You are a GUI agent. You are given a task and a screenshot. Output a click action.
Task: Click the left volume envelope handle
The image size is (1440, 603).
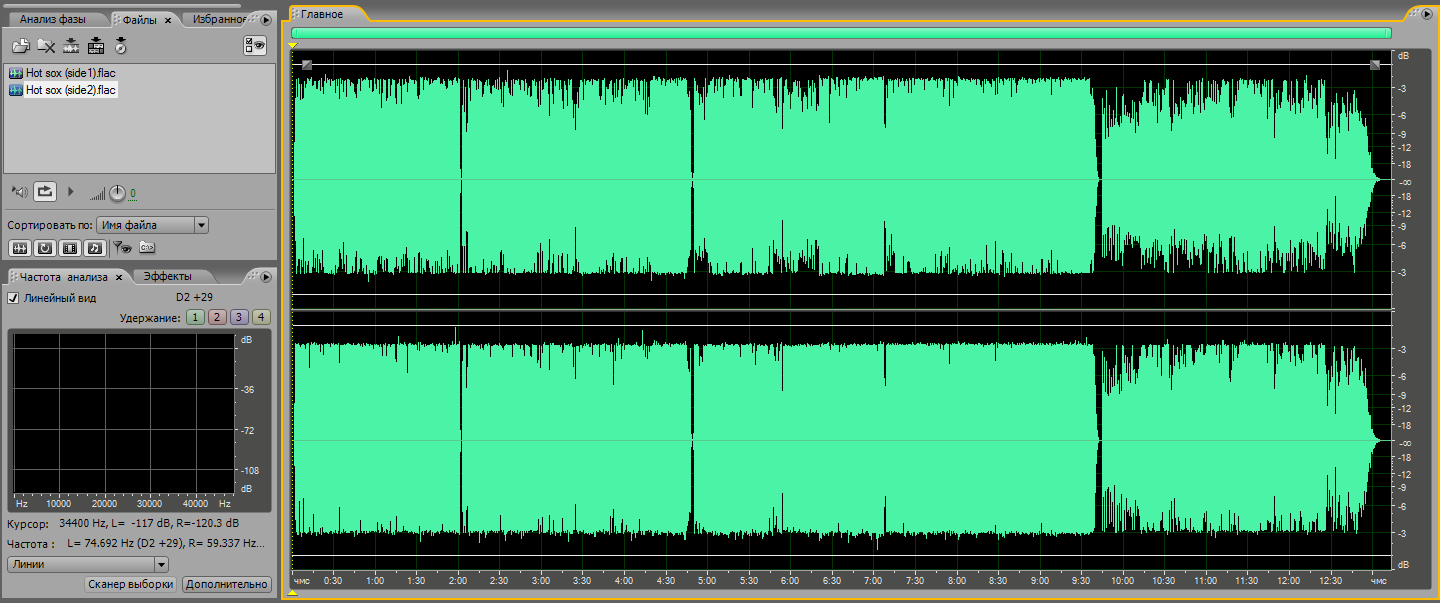point(307,65)
